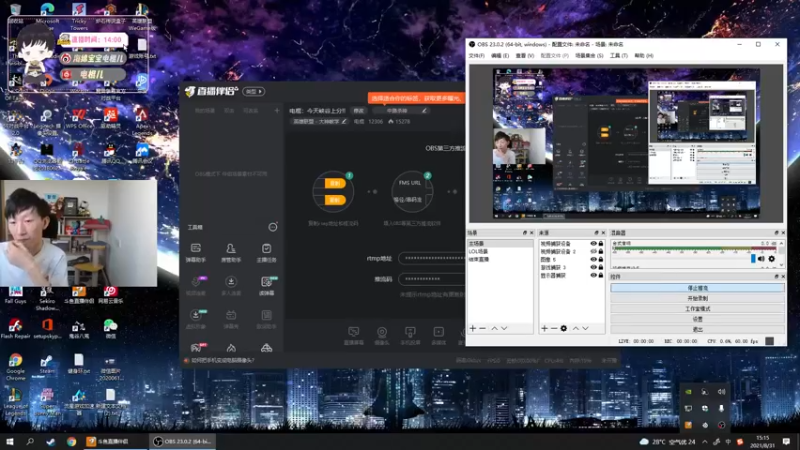Open the Help menu in OBS

coord(643,56)
